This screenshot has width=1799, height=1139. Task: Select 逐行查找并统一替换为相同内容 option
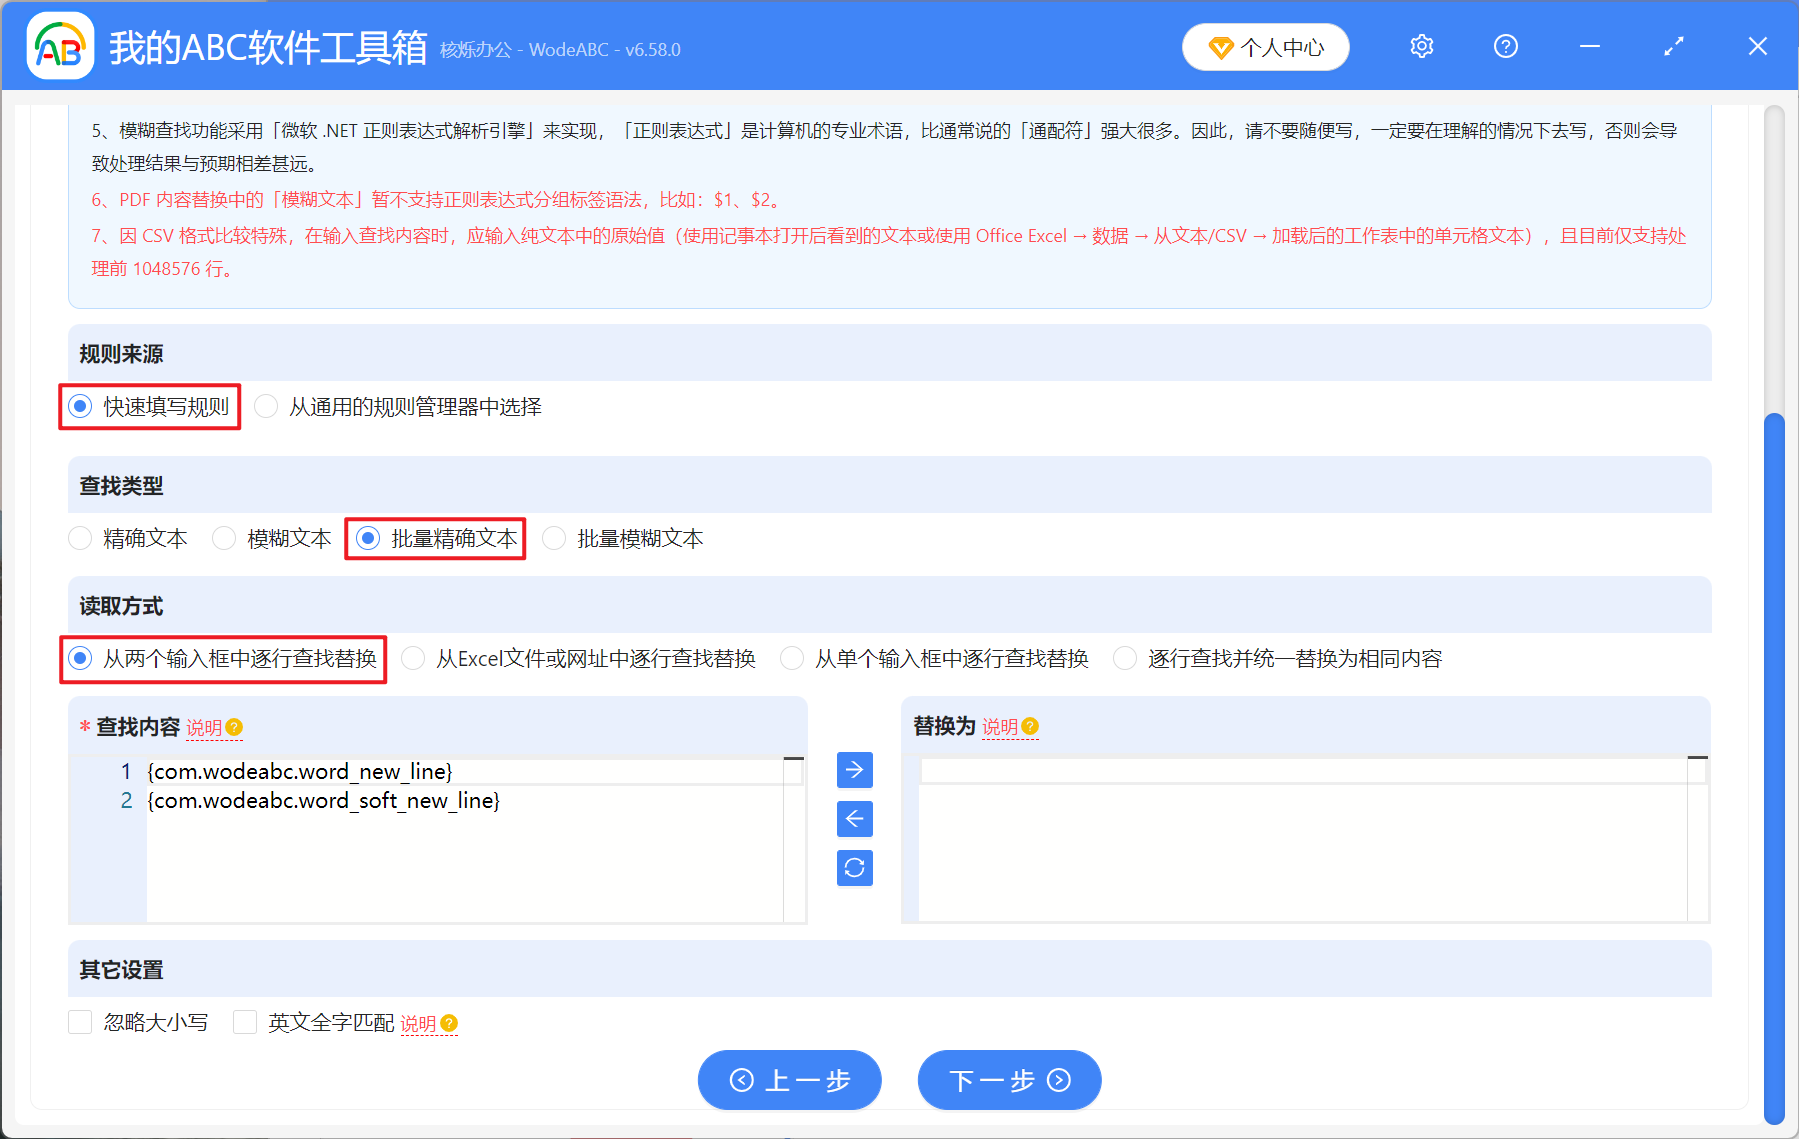tap(1125, 659)
